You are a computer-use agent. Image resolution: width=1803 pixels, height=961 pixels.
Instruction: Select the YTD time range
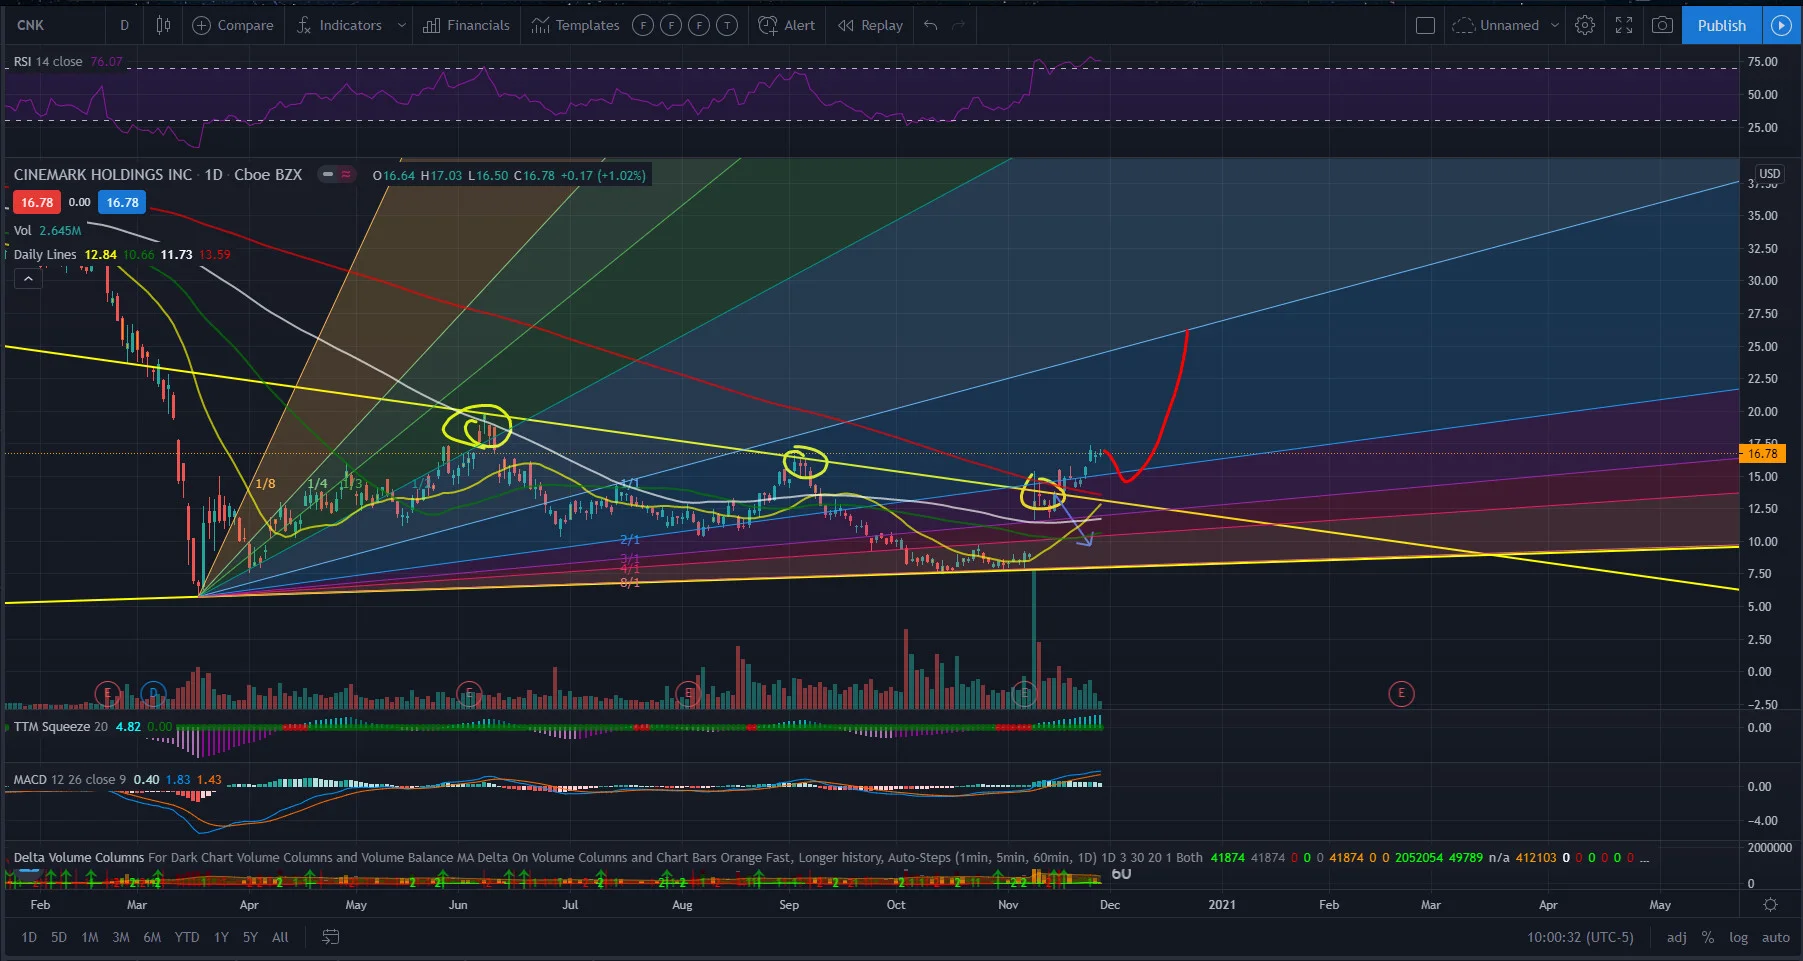click(187, 937)
